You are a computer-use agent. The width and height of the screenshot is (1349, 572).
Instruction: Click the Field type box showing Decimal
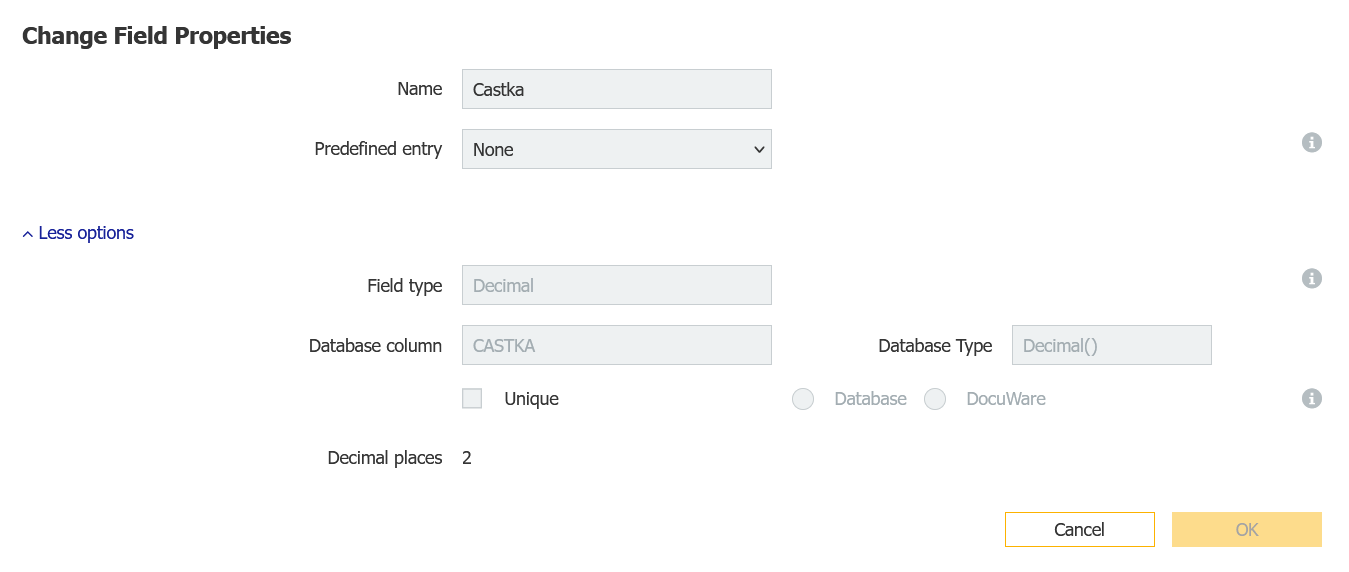616,285
